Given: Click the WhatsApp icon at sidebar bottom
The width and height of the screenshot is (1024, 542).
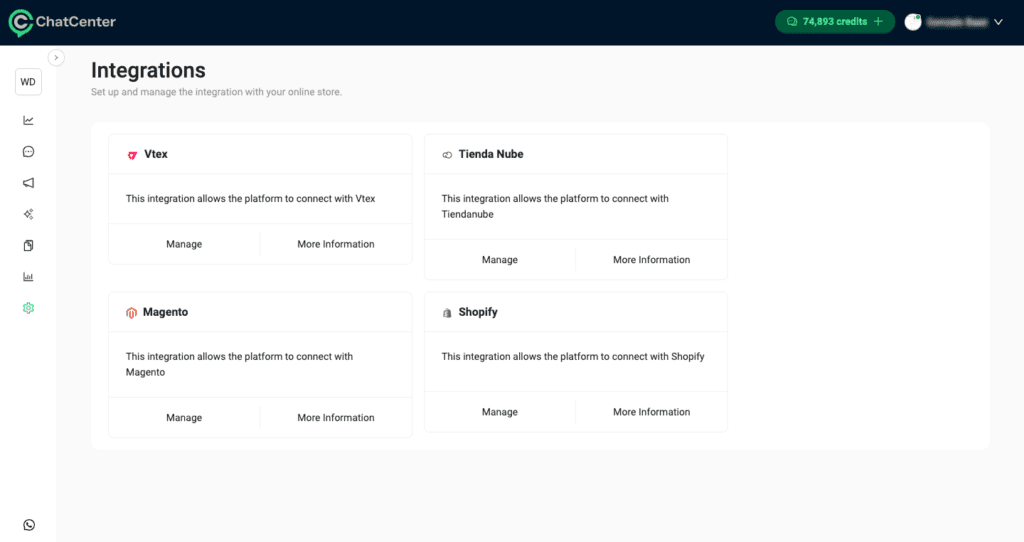Looking at the screenshot, I should (28, 525).
